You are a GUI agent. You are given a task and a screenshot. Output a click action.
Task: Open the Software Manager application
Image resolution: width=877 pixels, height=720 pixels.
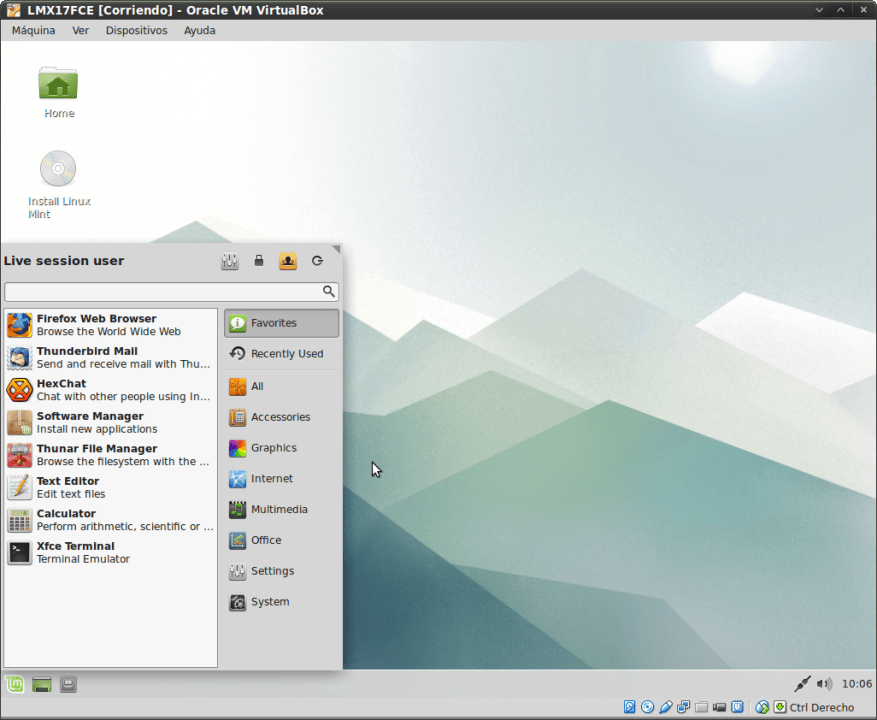[110, 422]
